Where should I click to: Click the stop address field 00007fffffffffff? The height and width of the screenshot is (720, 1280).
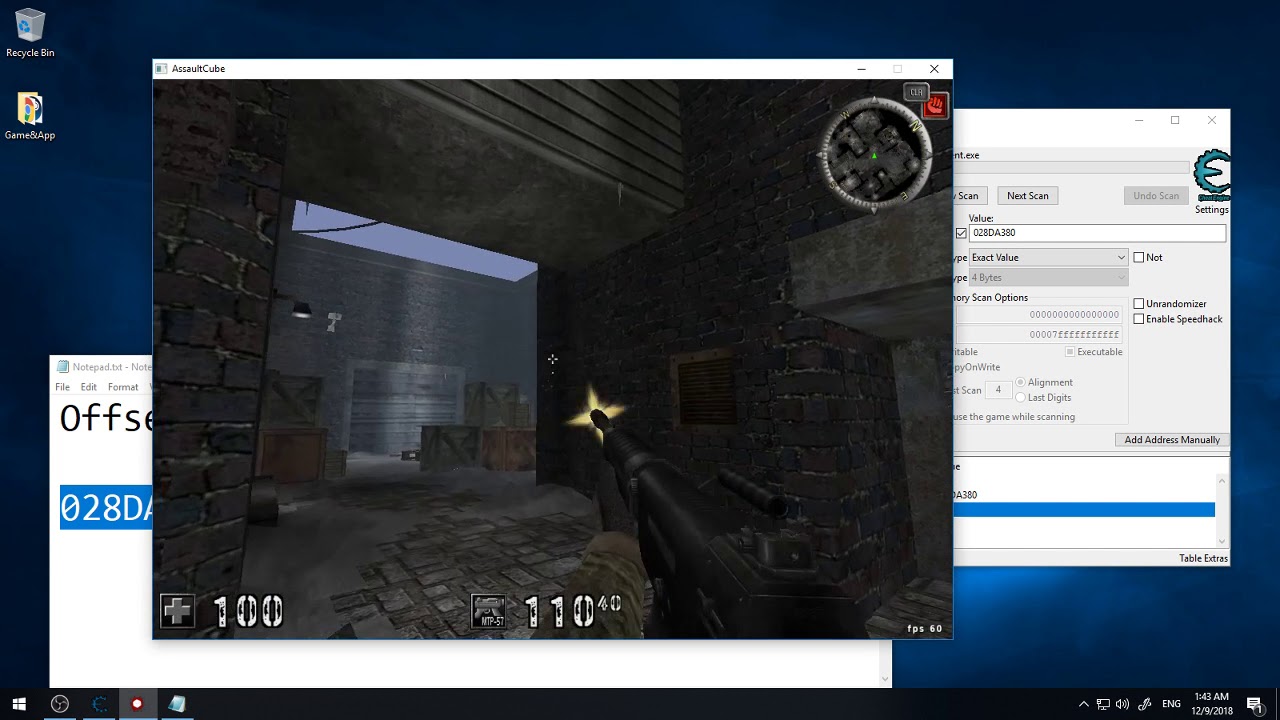click(x=1040, y=334)
